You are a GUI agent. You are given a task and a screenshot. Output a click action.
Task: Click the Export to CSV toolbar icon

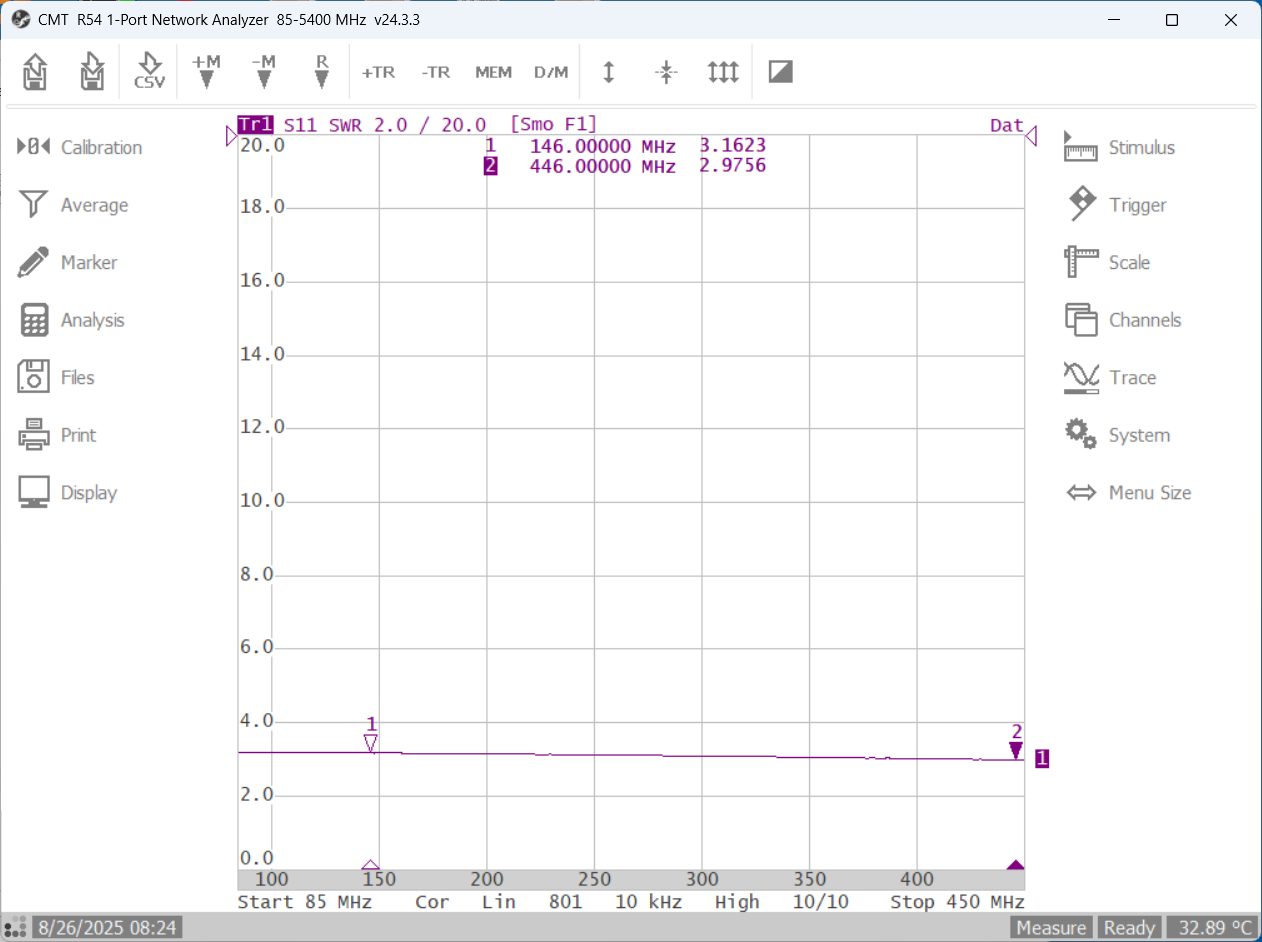pyautogui.click(x=149, y=72)
